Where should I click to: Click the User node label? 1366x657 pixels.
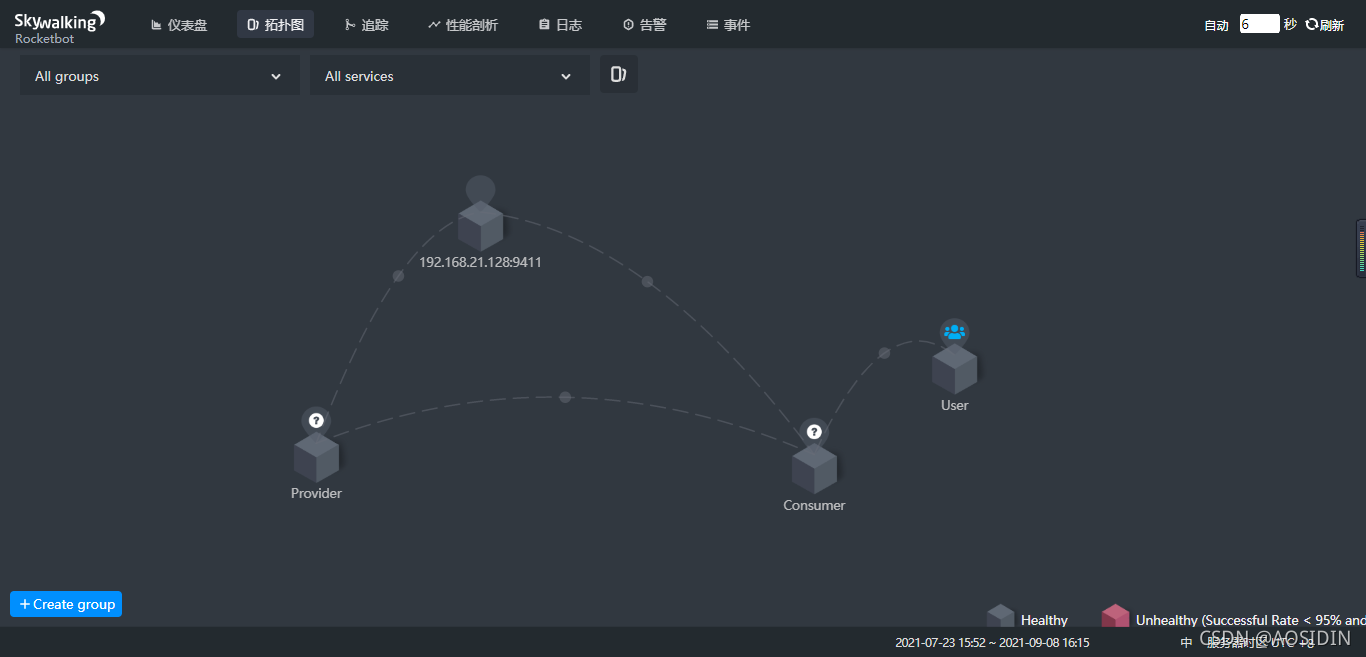pos(954,405)
